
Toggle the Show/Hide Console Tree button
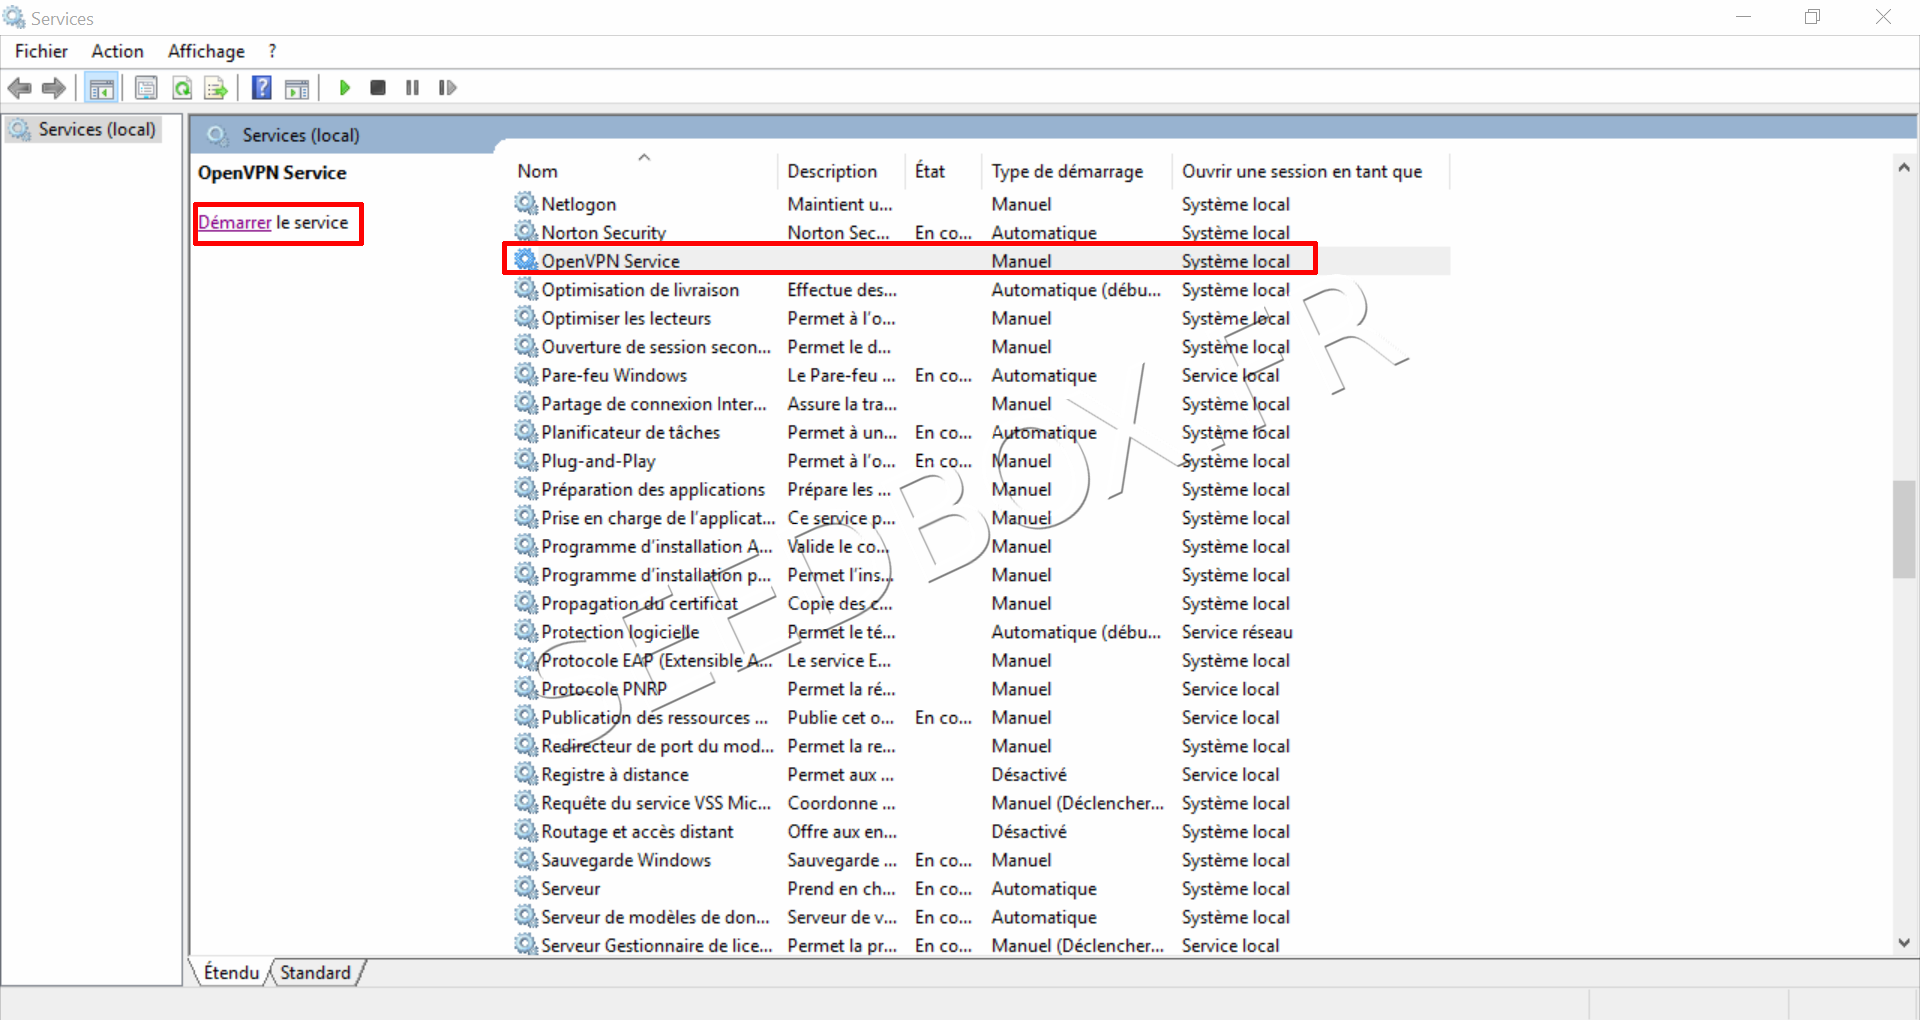coord(101,89)
